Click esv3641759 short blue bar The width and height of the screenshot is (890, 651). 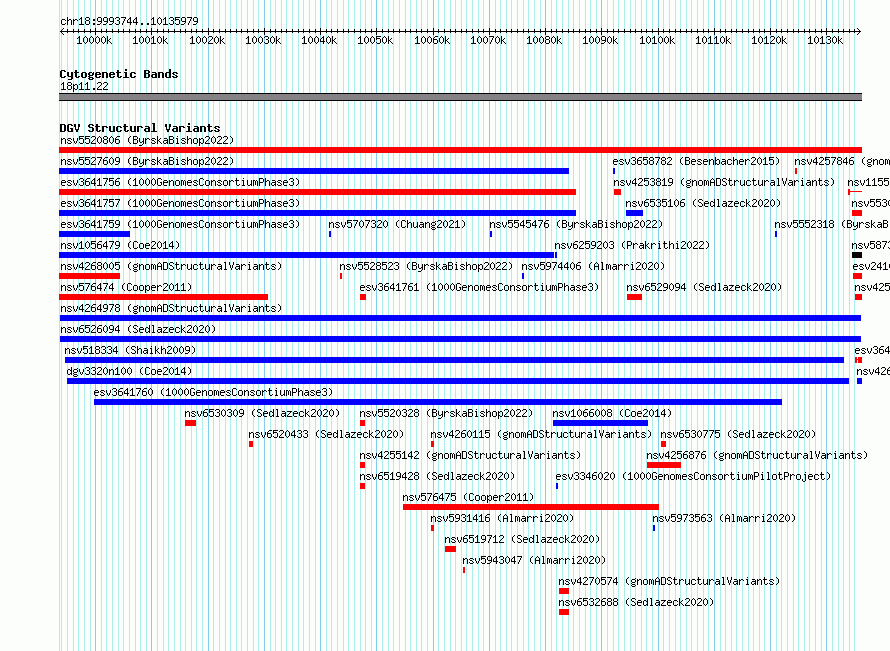pyautogui.click(x=94, y=234)
